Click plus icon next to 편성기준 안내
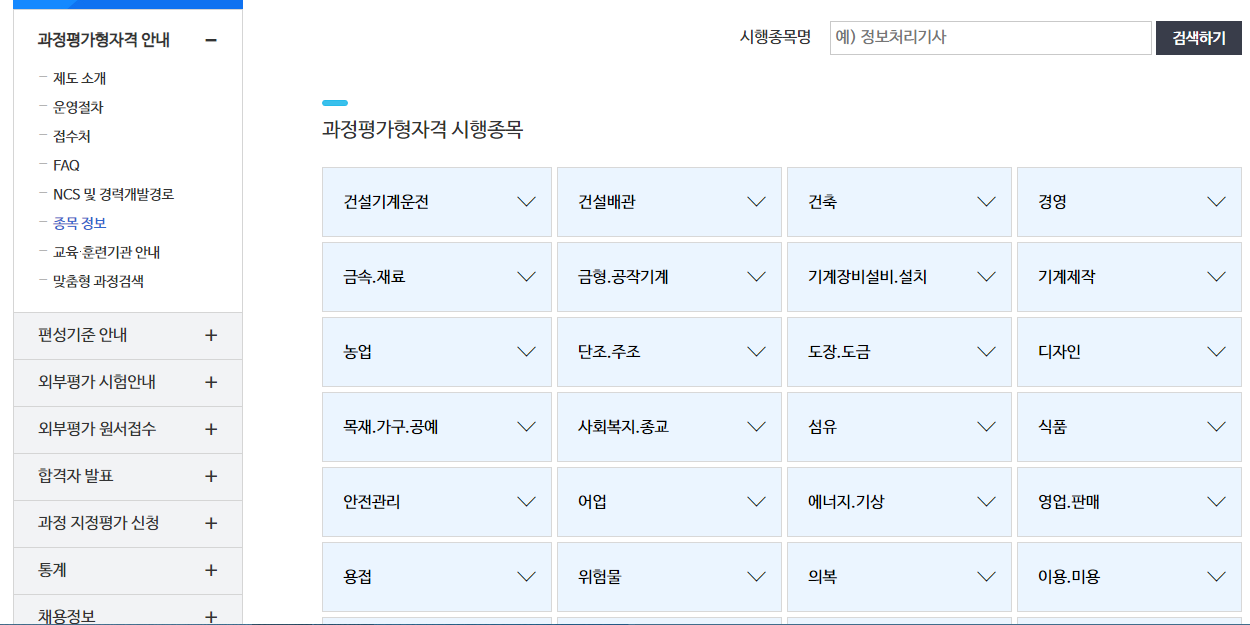This screenshot has width=1250, height=625. [x=211, y=335]
